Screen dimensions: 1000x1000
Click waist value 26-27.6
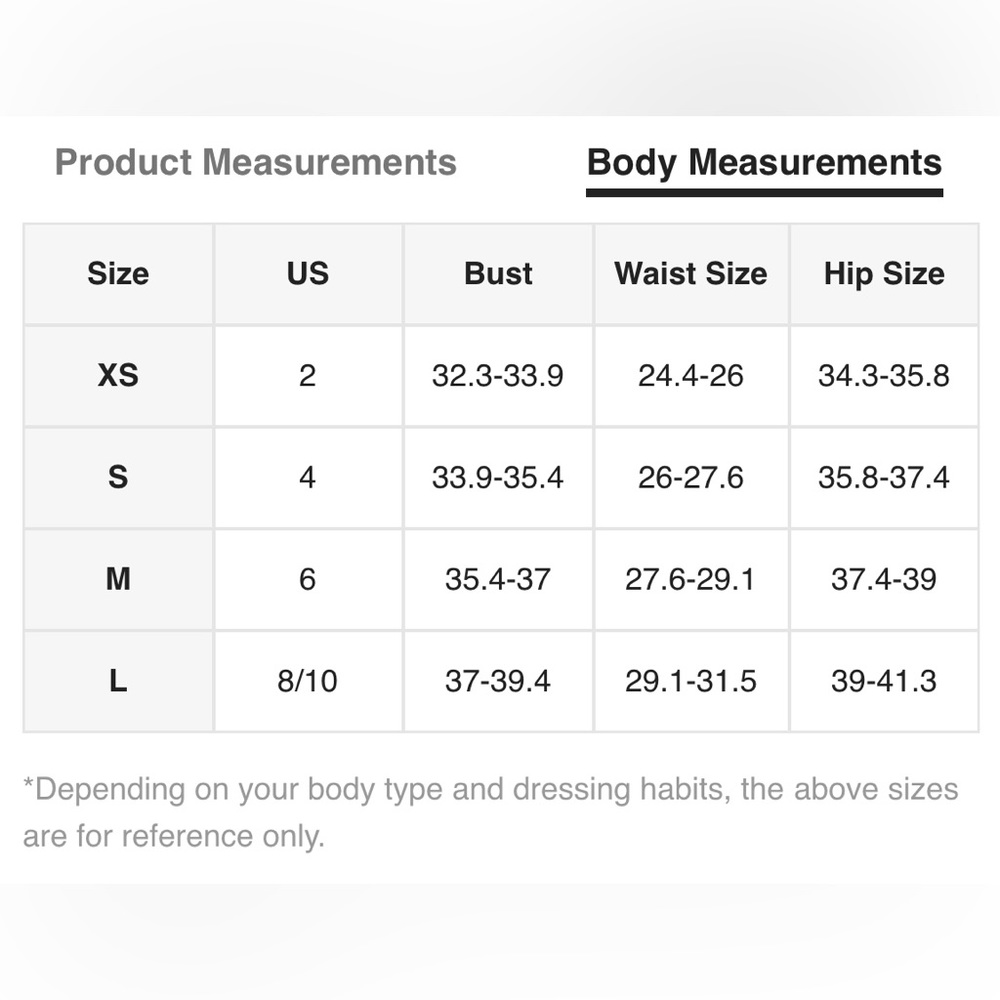click(x=691, y=477)
